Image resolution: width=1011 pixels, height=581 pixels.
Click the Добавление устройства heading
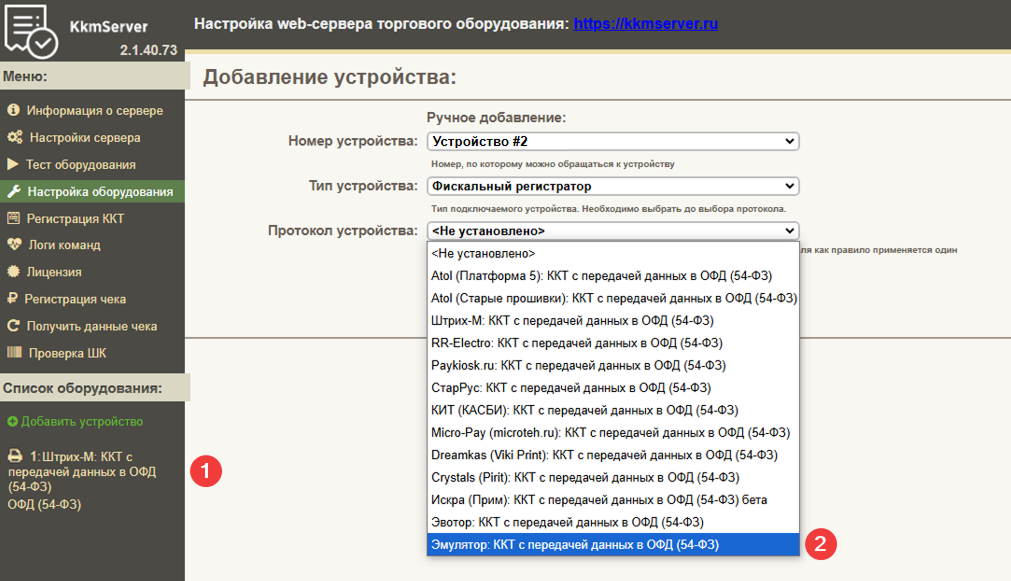[329, 77]
